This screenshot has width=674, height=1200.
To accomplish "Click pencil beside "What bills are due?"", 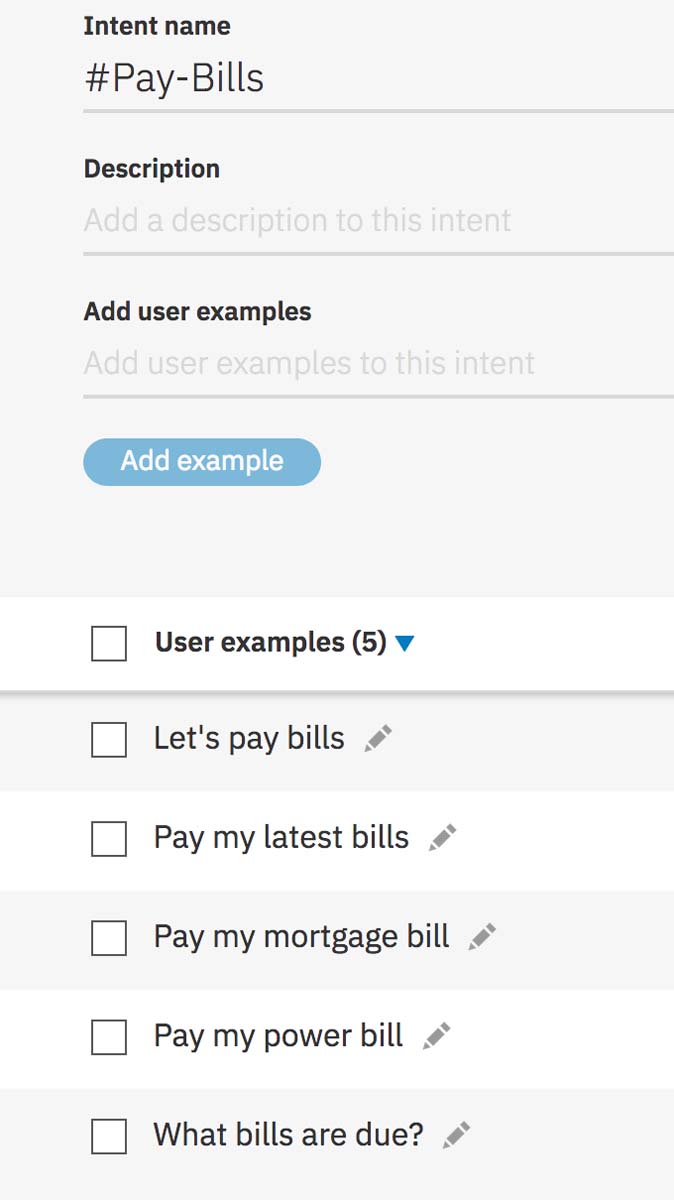I will pos(456,1135).
